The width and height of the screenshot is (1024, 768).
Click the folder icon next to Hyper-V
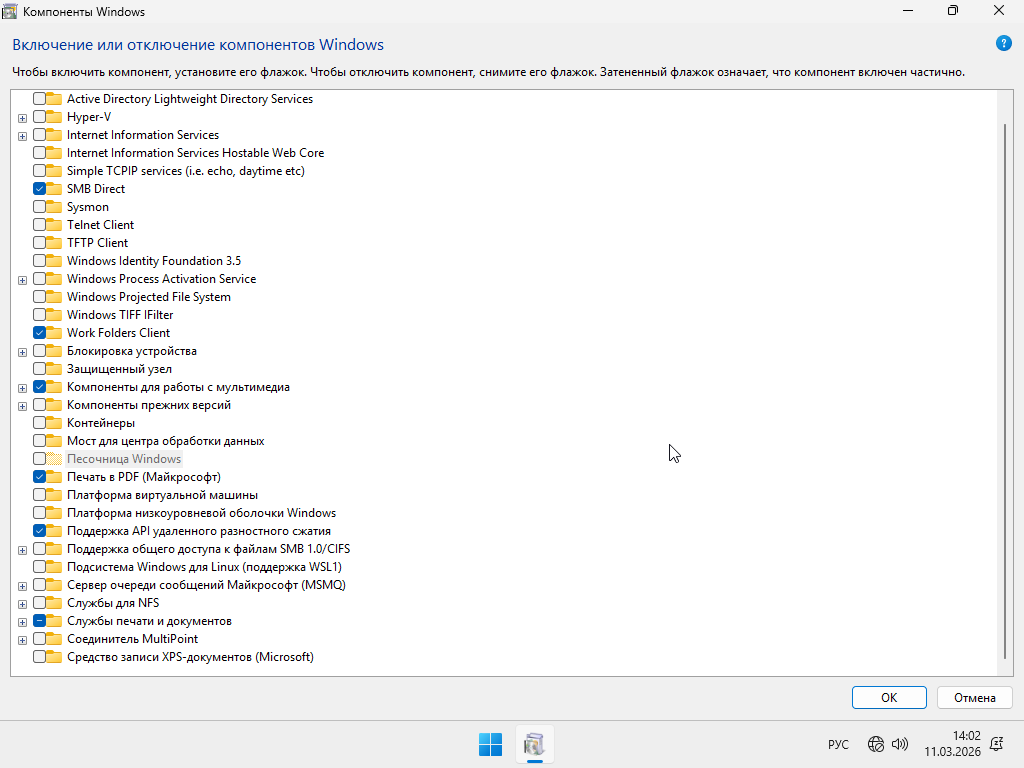pos(55,117)
